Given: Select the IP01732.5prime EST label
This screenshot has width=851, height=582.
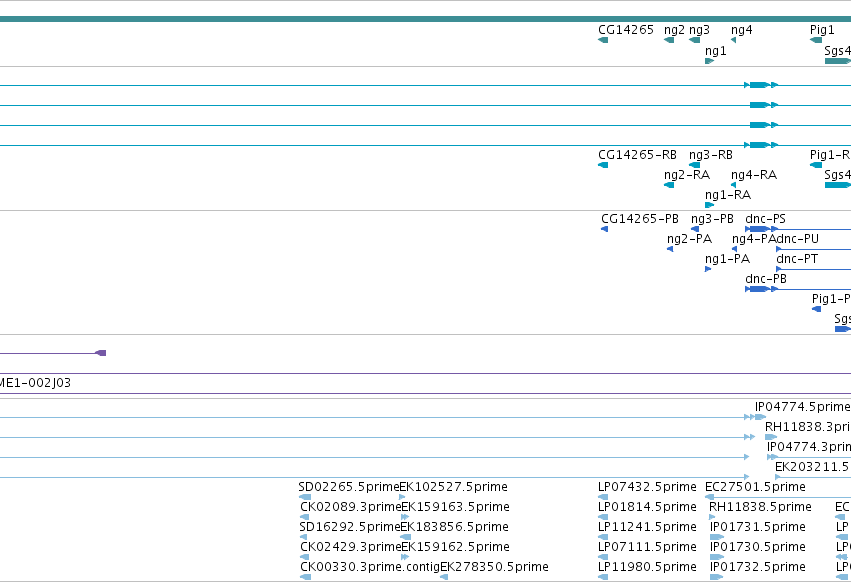Looking at the screenshot, I should 758,567.
